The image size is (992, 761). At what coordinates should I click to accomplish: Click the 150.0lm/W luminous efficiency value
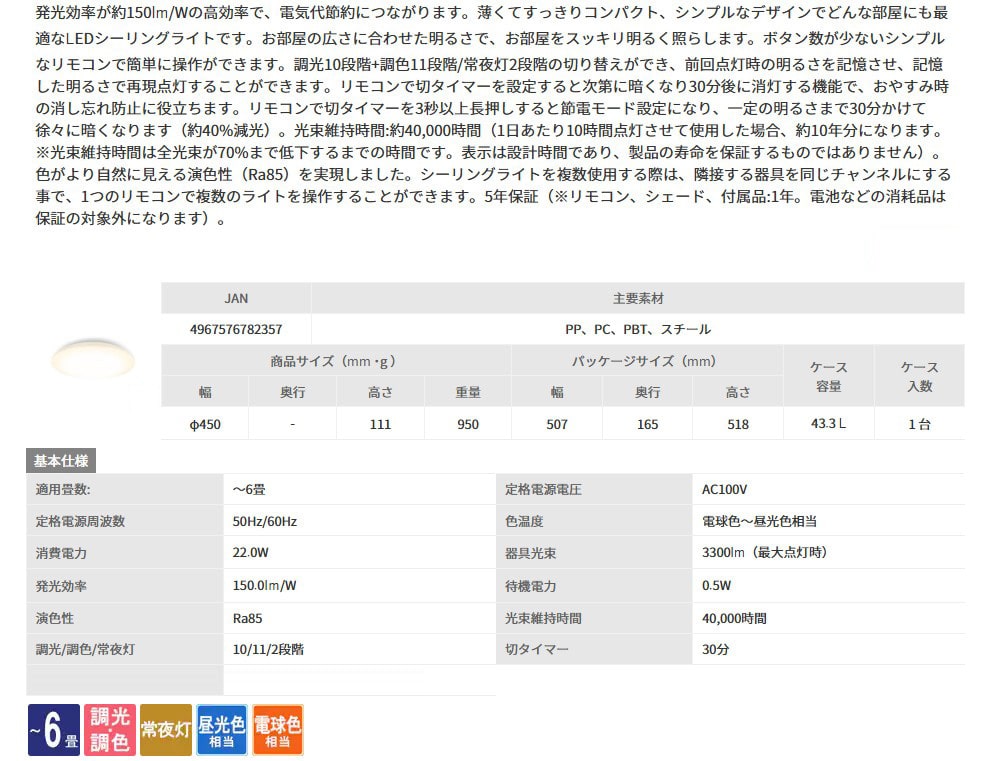[x=264, y=586]
